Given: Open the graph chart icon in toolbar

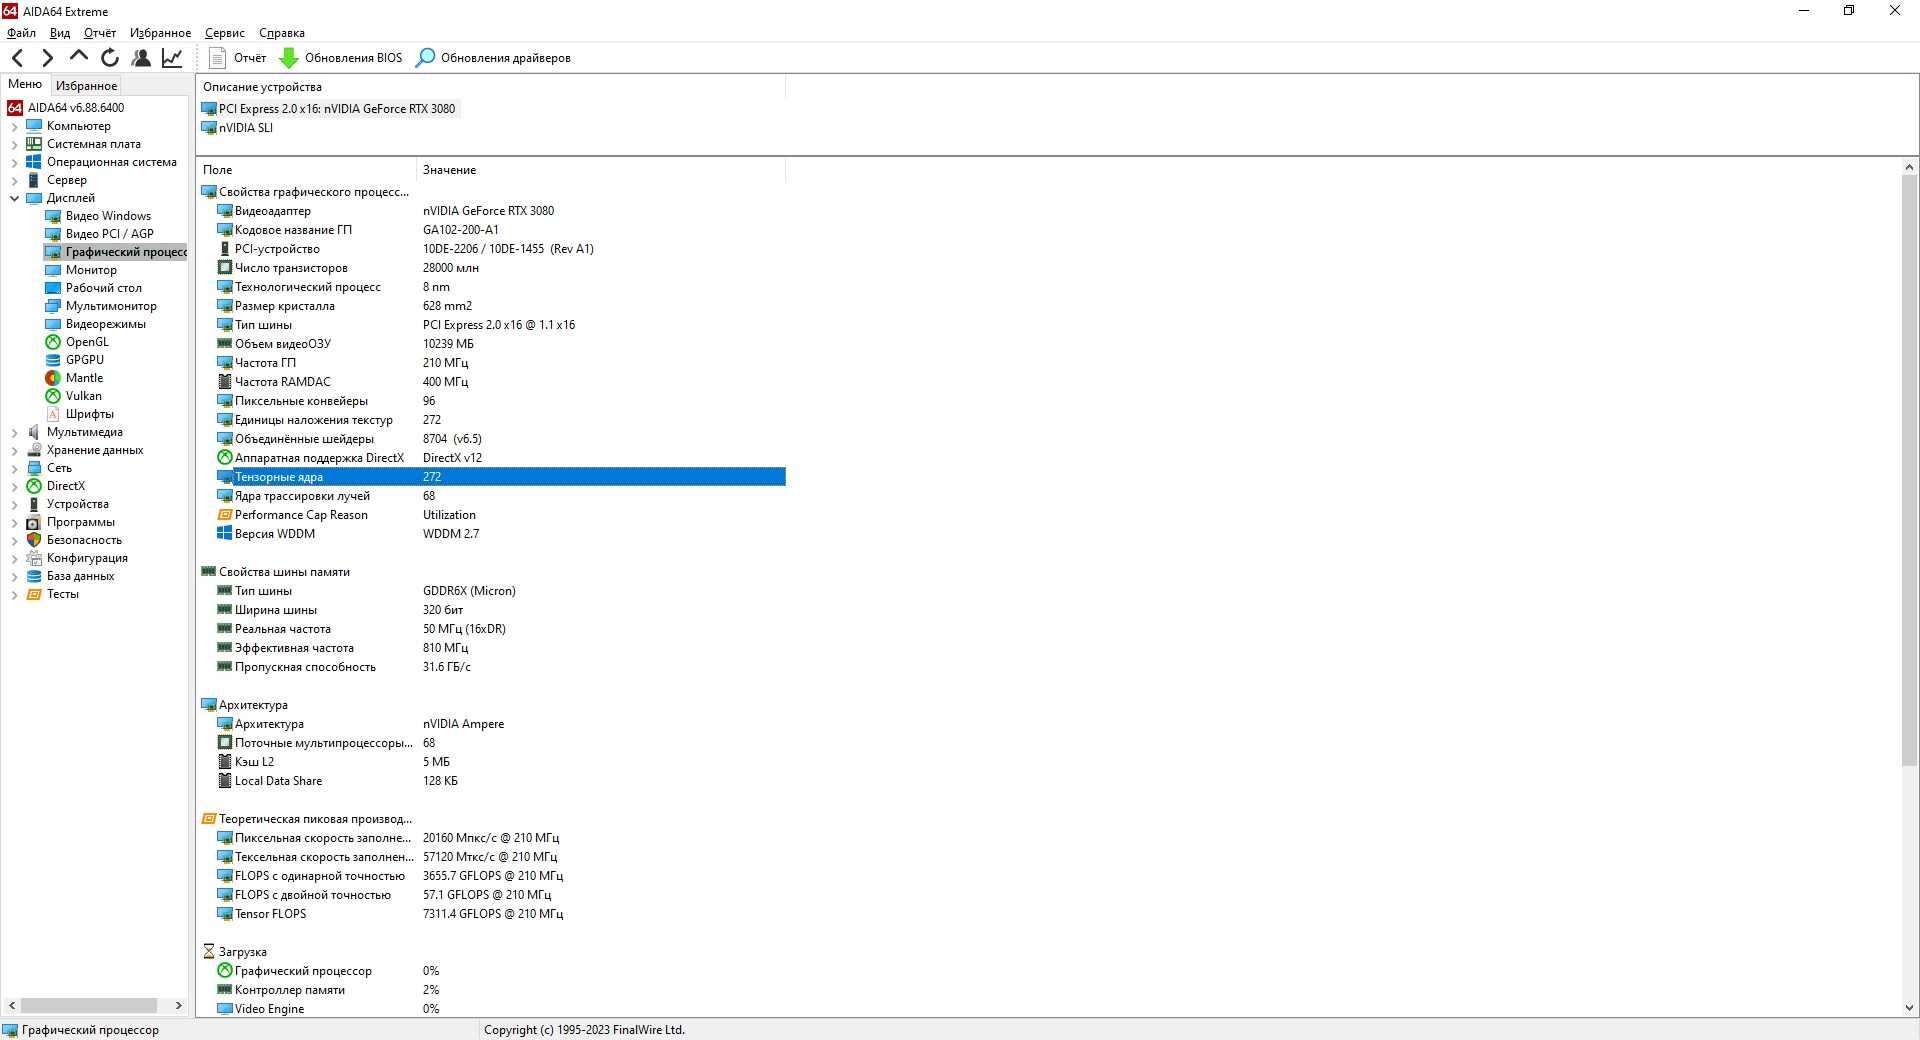Looking at the screenshot, I should coord(172,58).
